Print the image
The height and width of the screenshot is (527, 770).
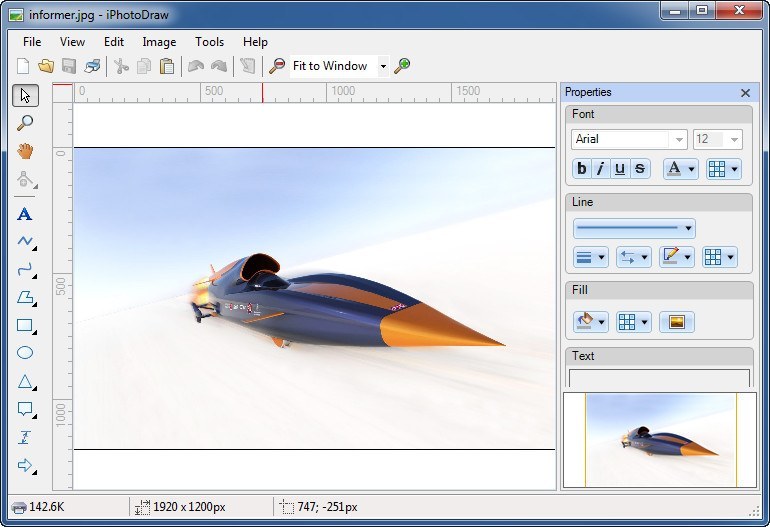[x=92, y=66]
